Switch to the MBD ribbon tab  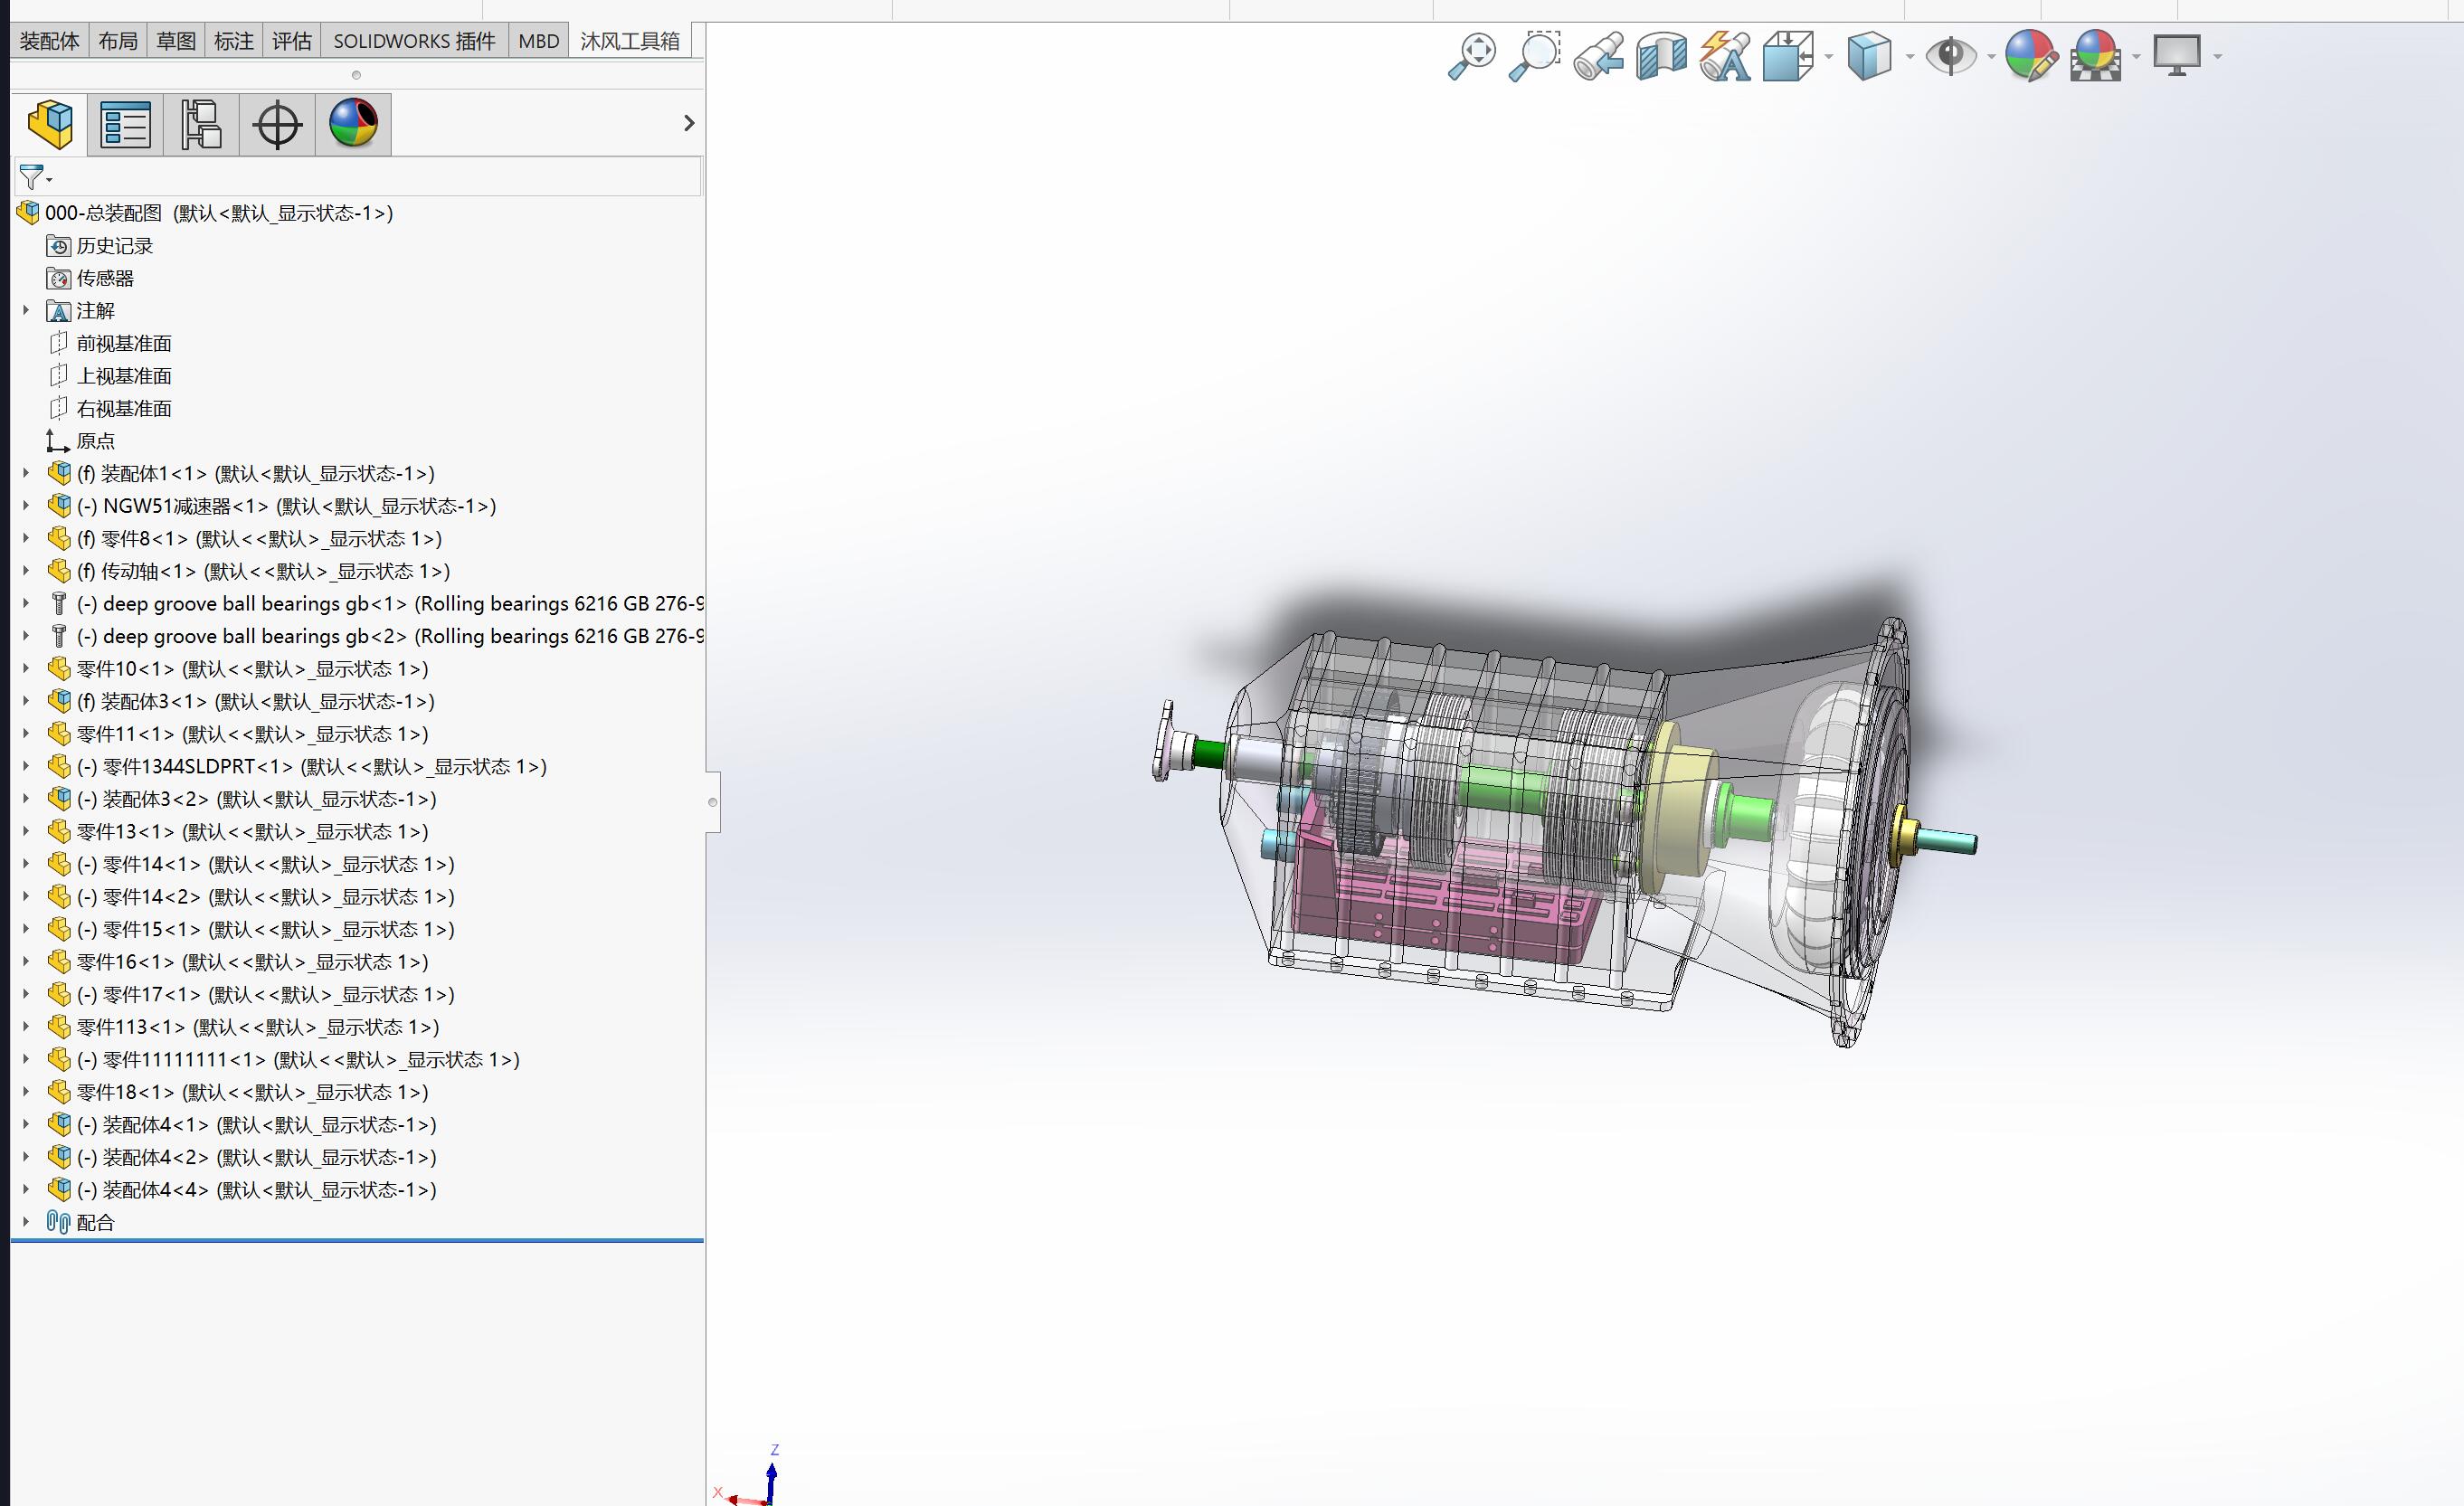coord(539,41)
